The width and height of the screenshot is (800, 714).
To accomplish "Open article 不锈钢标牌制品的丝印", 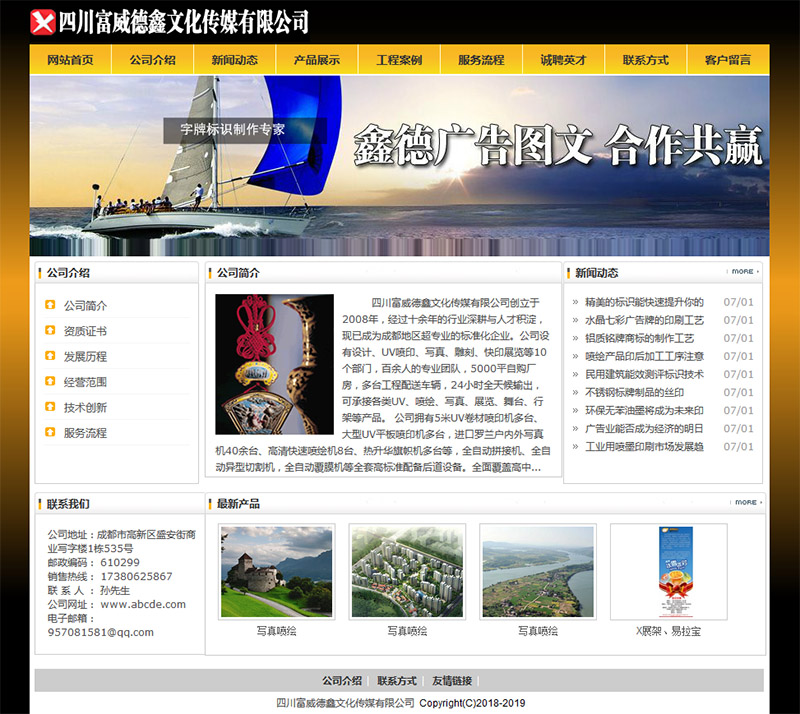I will pyautogui.click(x=634, y=393).
